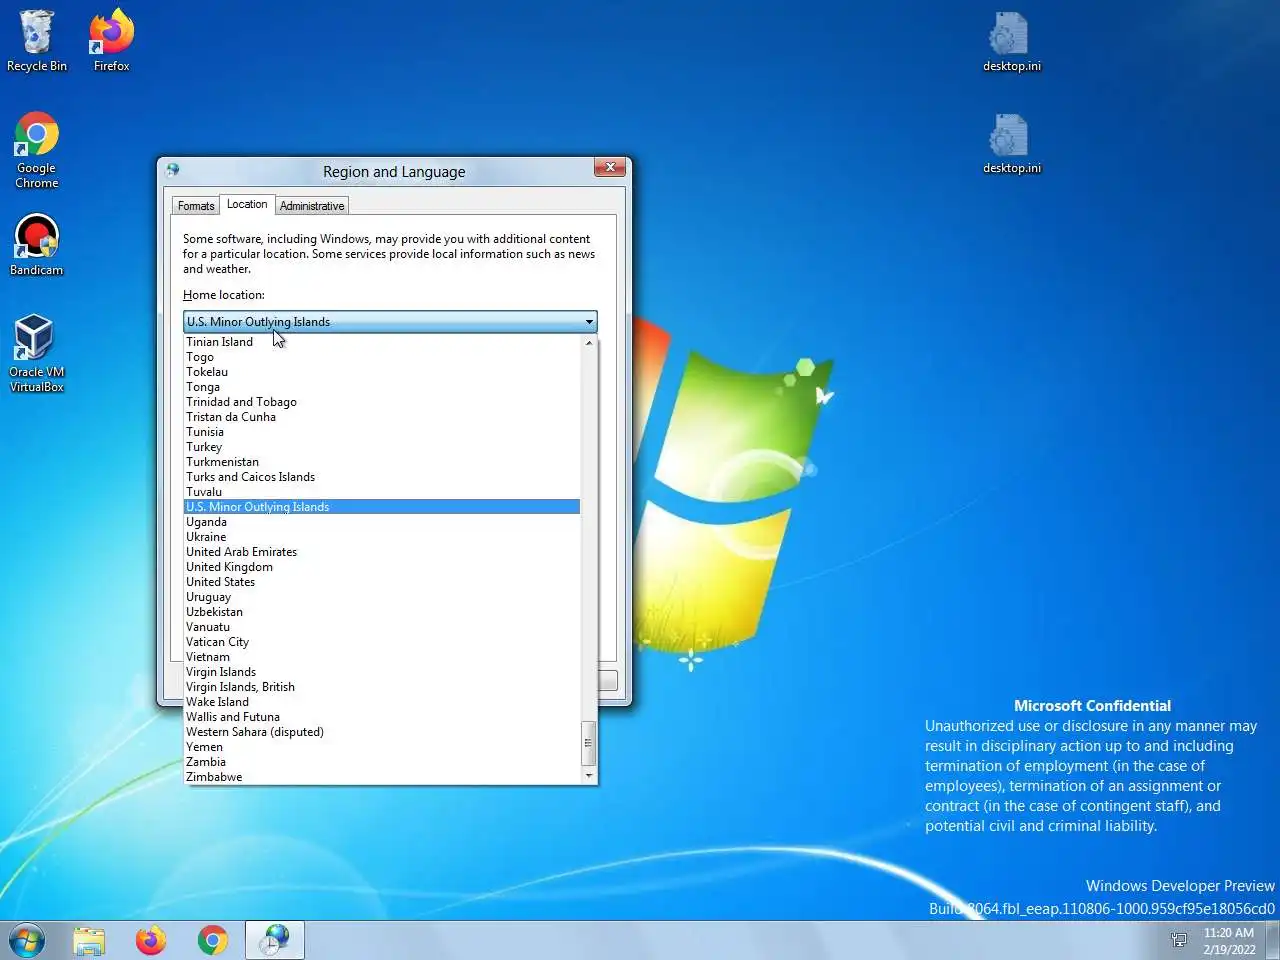Screen dimensions: 1280x960
Task: Select Turkey as home location
Action: point(382,447)
